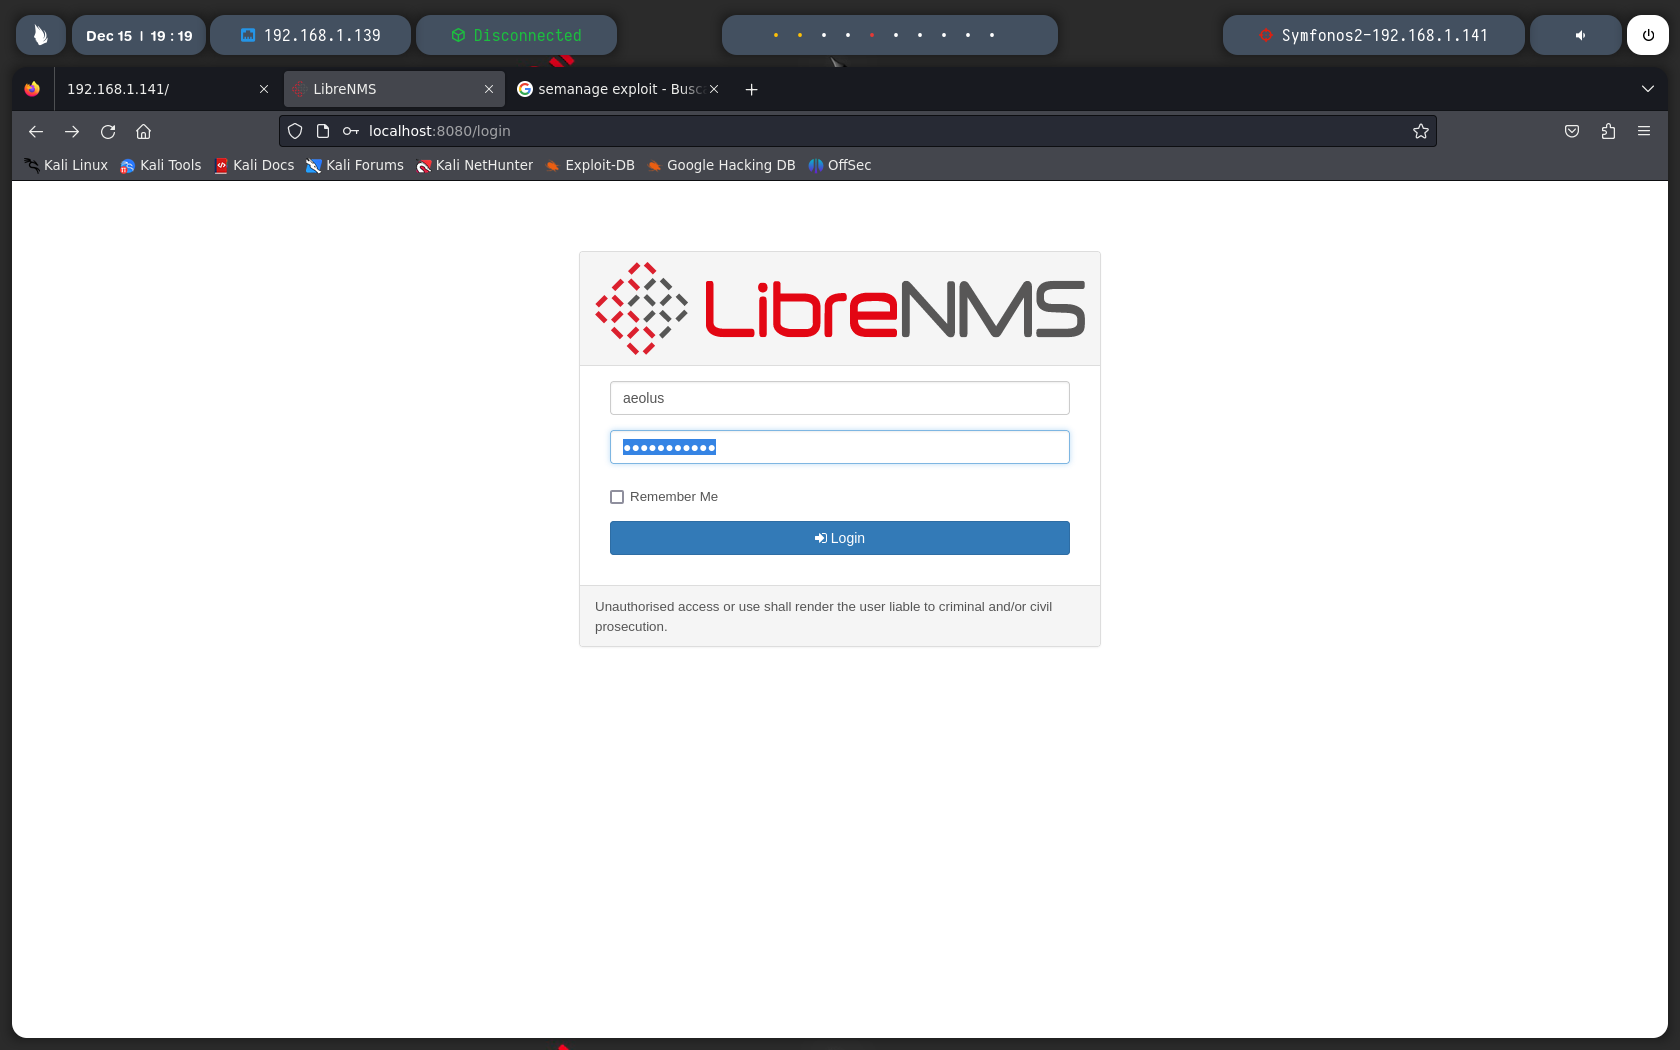Viewport: 1680px width, 1050px height.
Task: Open a new browser tab
Action: [752, 90]
